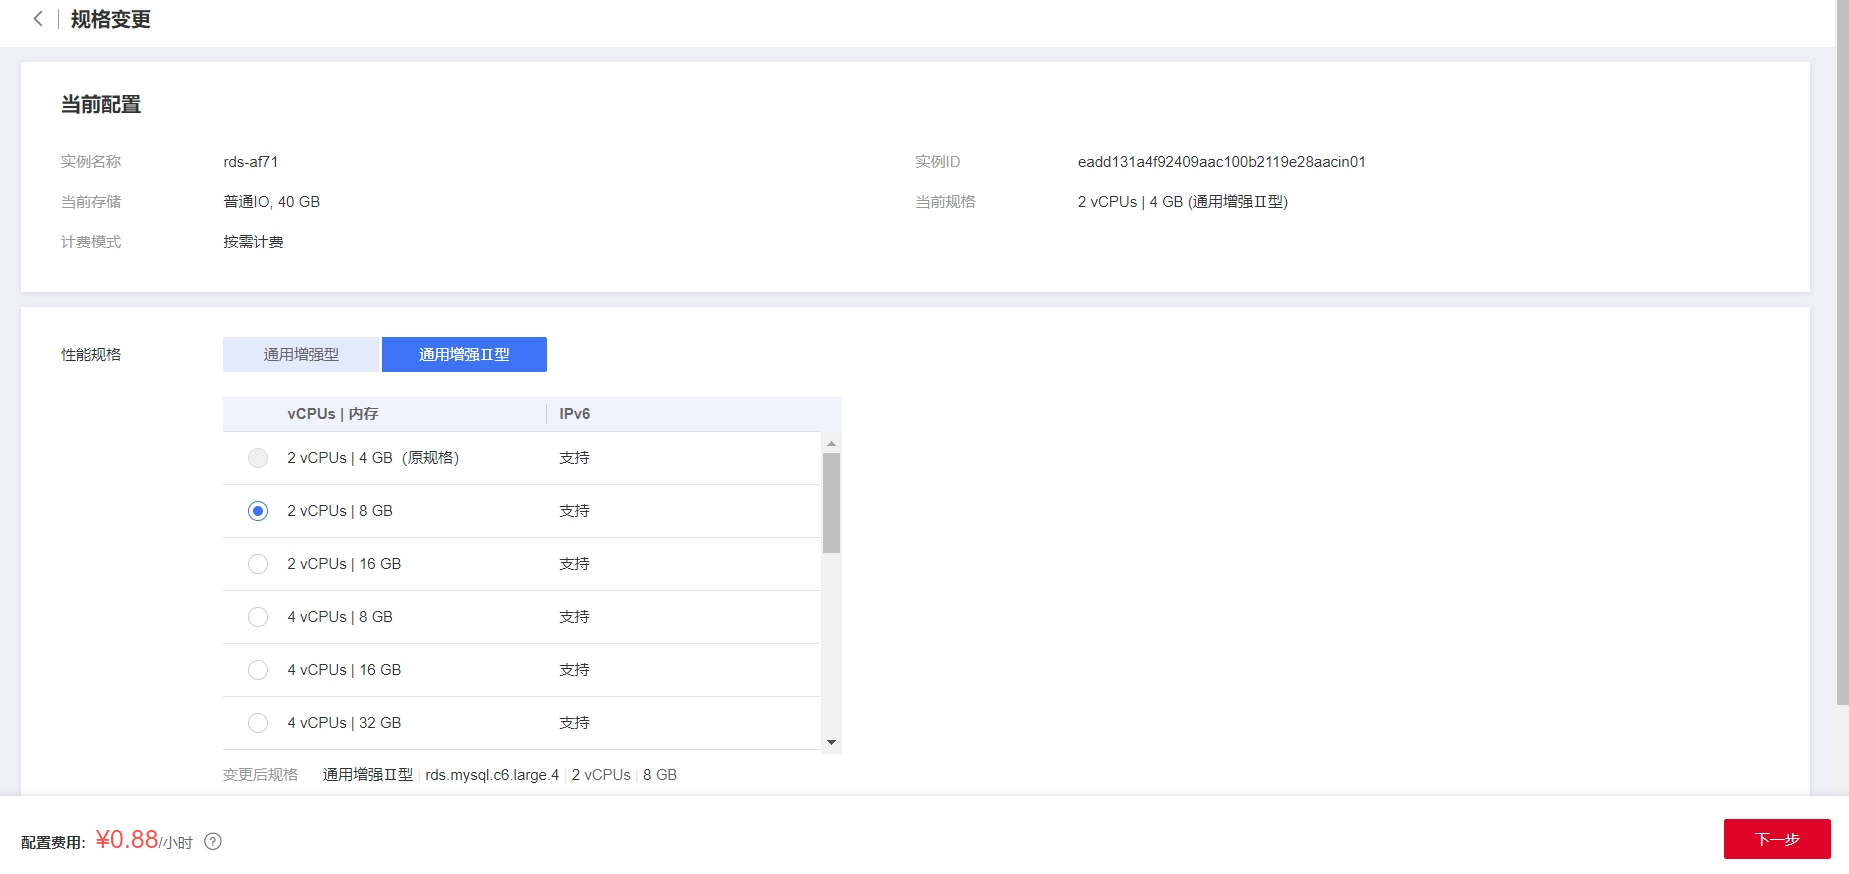Screen dimensions: 1849x874
Task: Click the 当前配置 section heading
Action: (x=101, y=104)
